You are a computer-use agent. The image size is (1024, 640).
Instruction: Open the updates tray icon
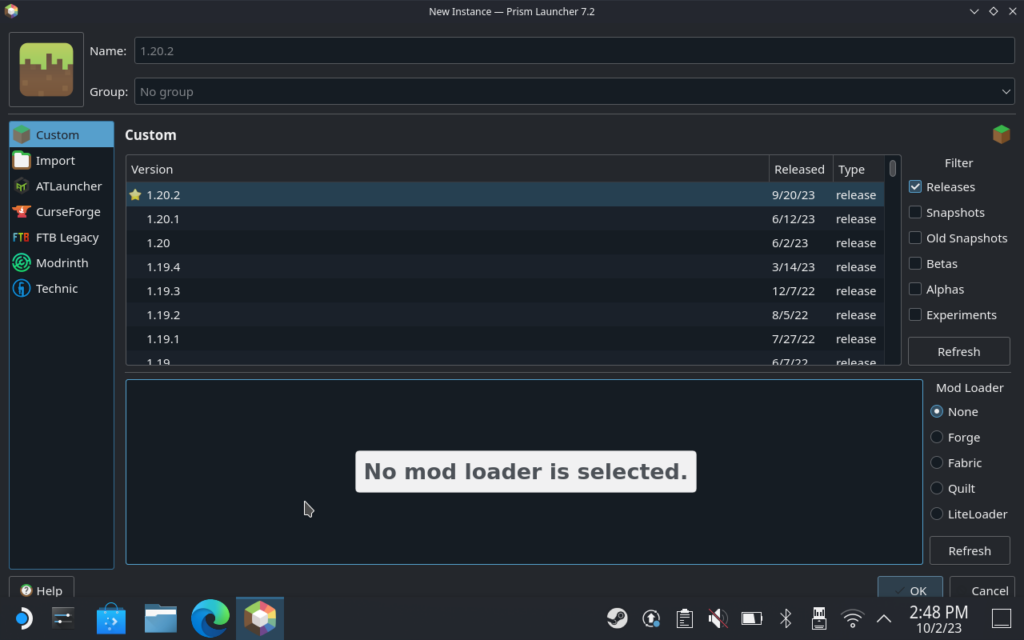tap(651, 618)
